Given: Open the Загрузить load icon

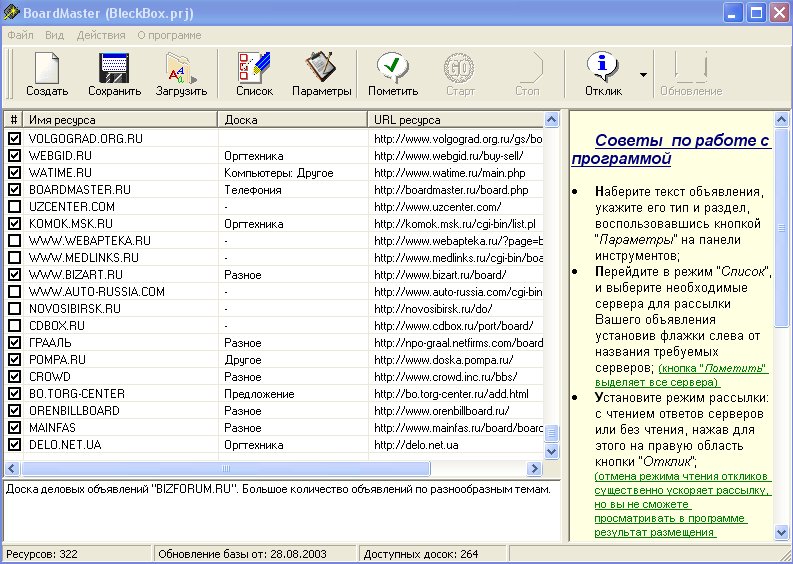Looking at the screenshot, I should click(181, 68).
